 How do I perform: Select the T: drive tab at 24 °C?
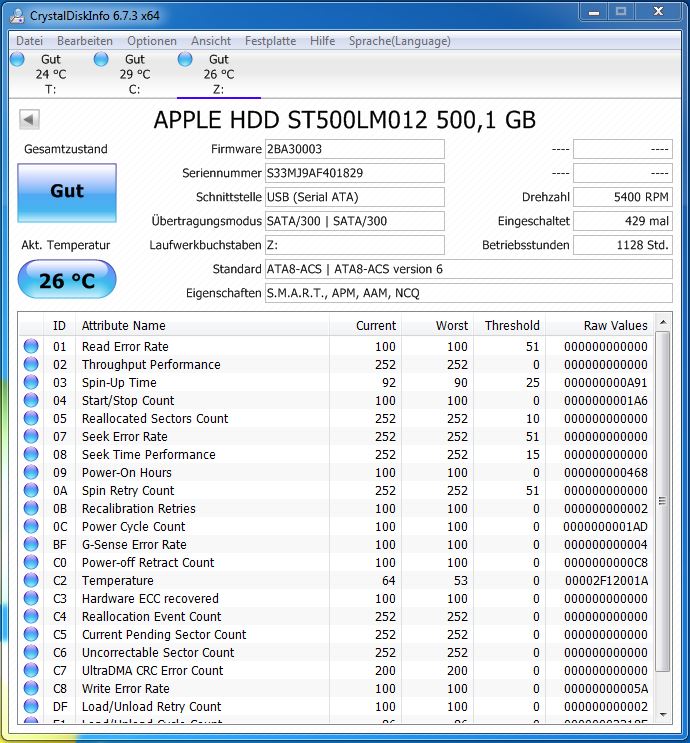coord(51,74)
